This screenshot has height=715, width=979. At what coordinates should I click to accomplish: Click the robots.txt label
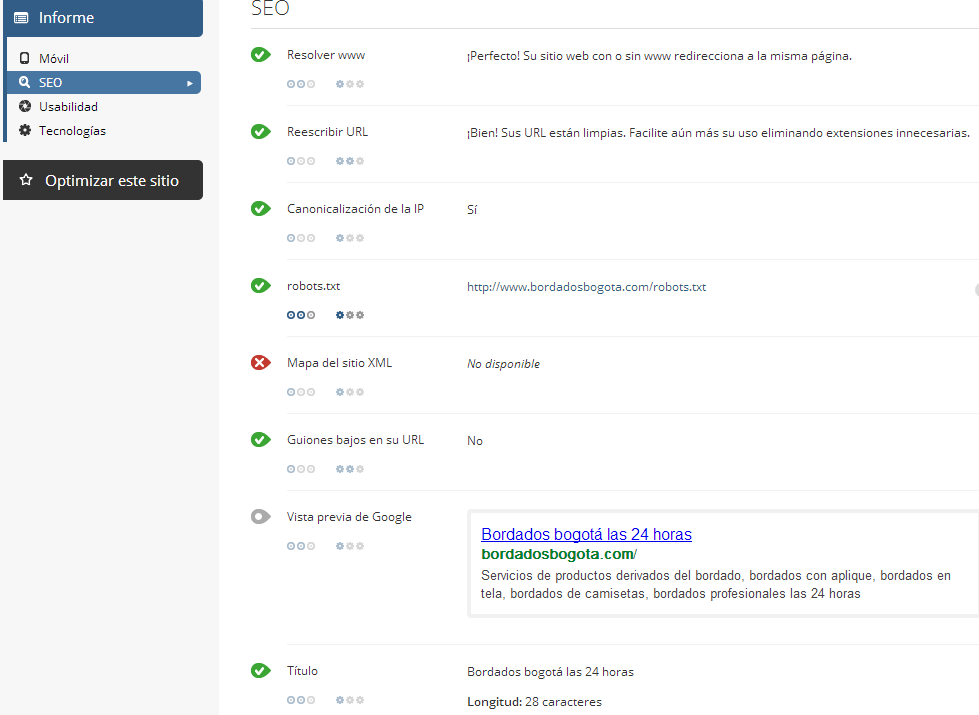(313, 286)
